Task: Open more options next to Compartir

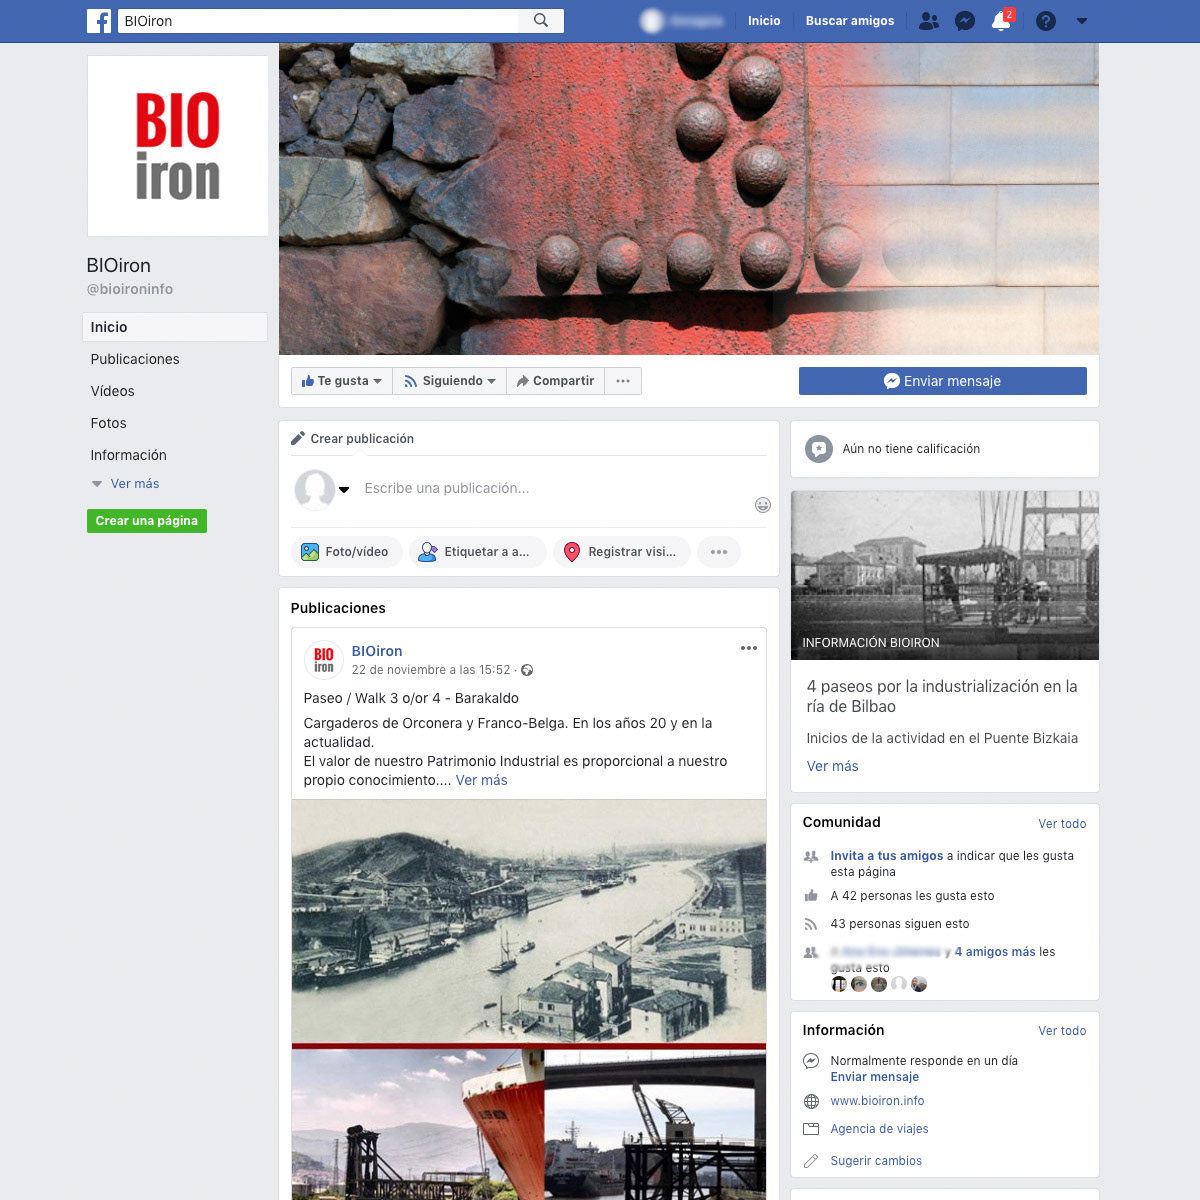Action: pos(623,381)
